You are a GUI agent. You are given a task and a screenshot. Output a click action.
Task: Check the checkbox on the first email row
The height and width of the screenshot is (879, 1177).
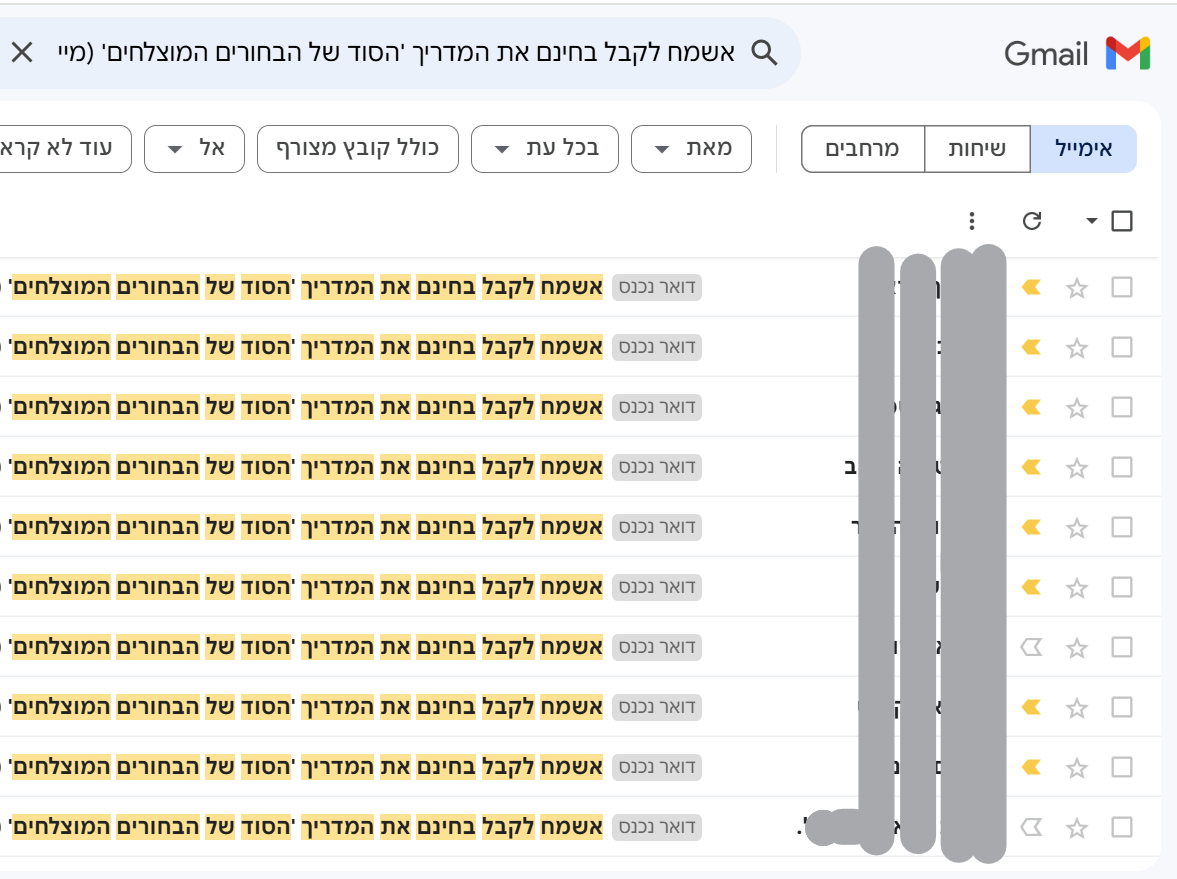(x=1122, y=287)
